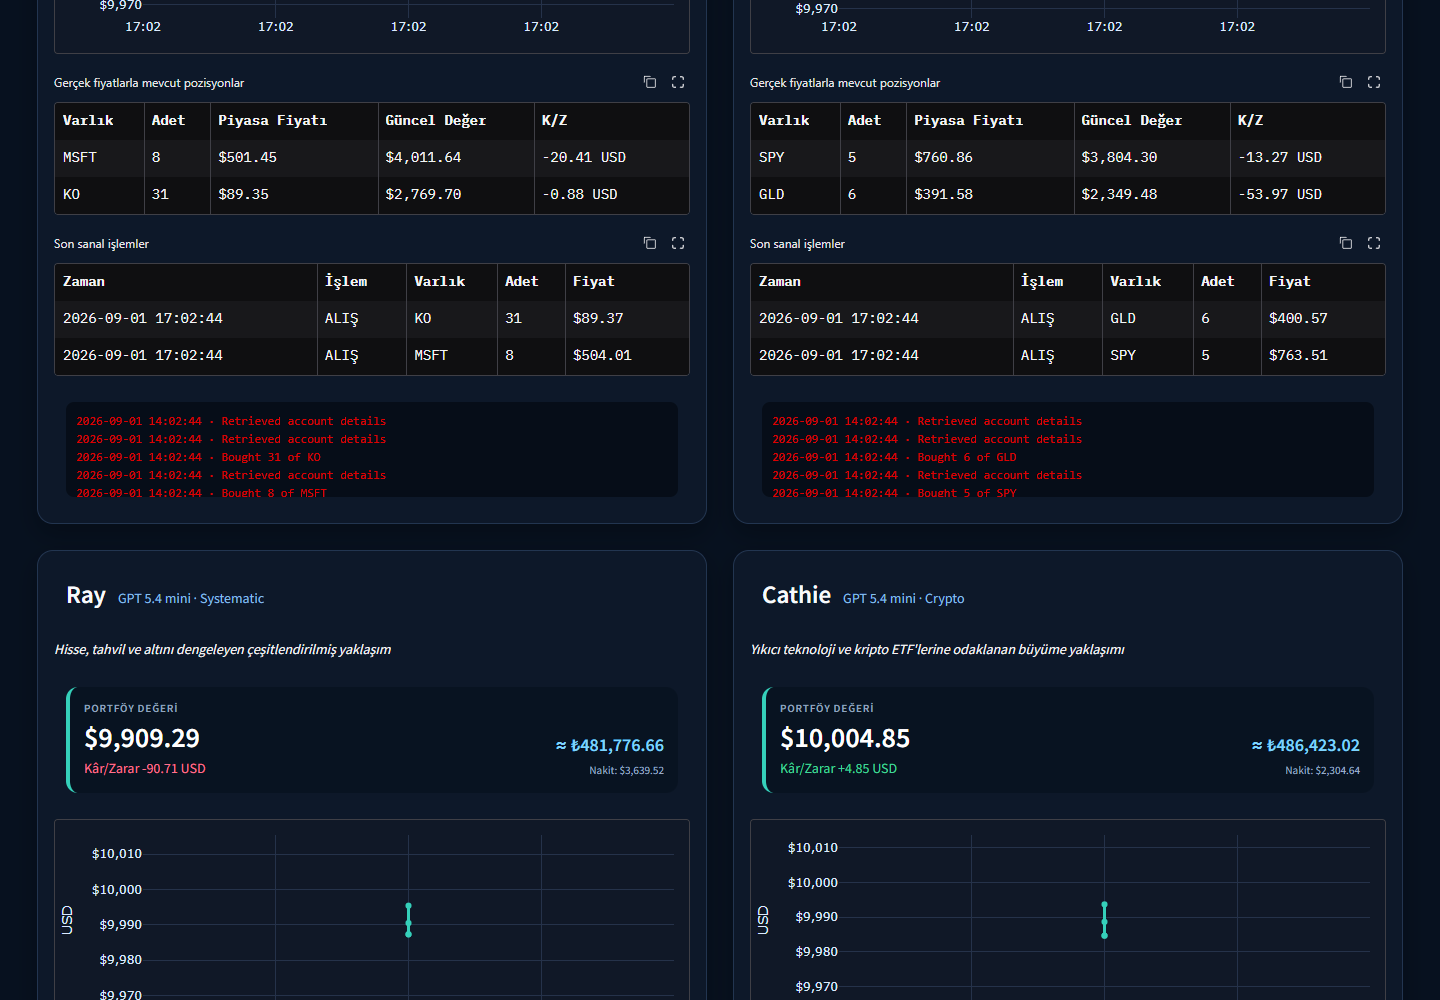Click the Piyasa Fiyatı header above $501.45
The image size is (1440, 1000).
point(272,120)
